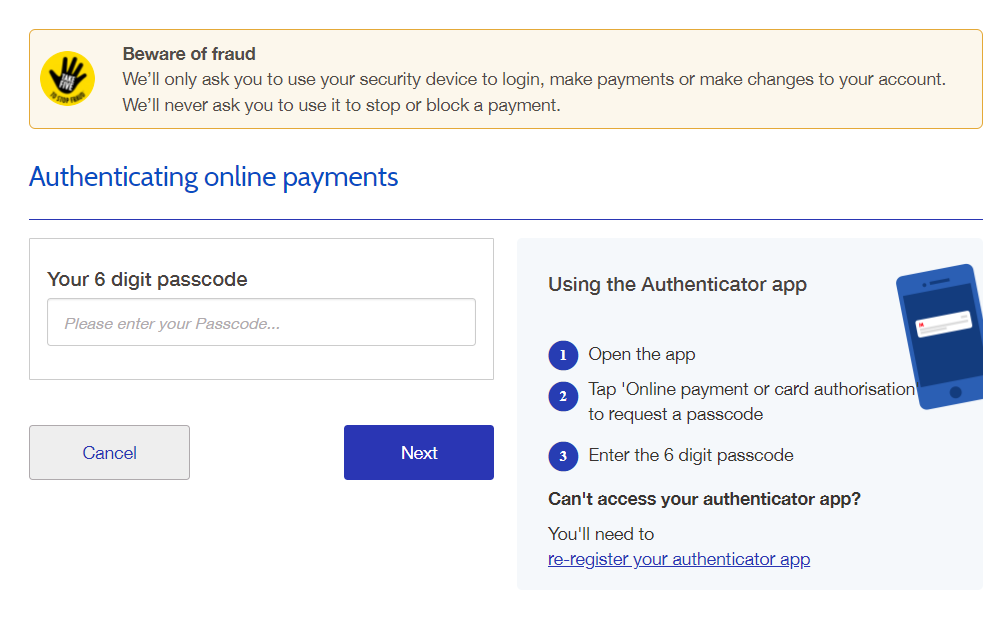Focus the 6 digit passcode input field
The height and width of the screenshot is (617, 1008).
(261, 323)
